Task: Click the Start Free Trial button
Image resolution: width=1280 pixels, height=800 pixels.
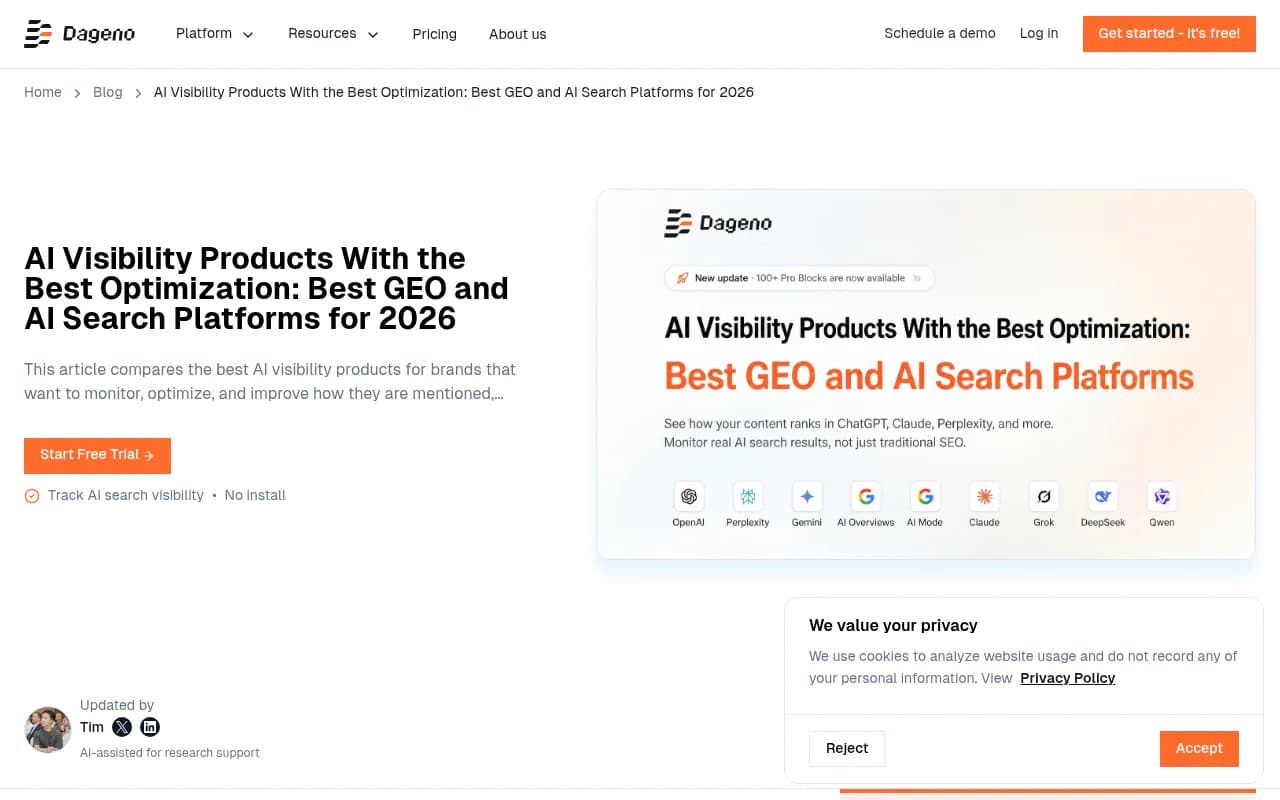Action: (x=97, y=455)
